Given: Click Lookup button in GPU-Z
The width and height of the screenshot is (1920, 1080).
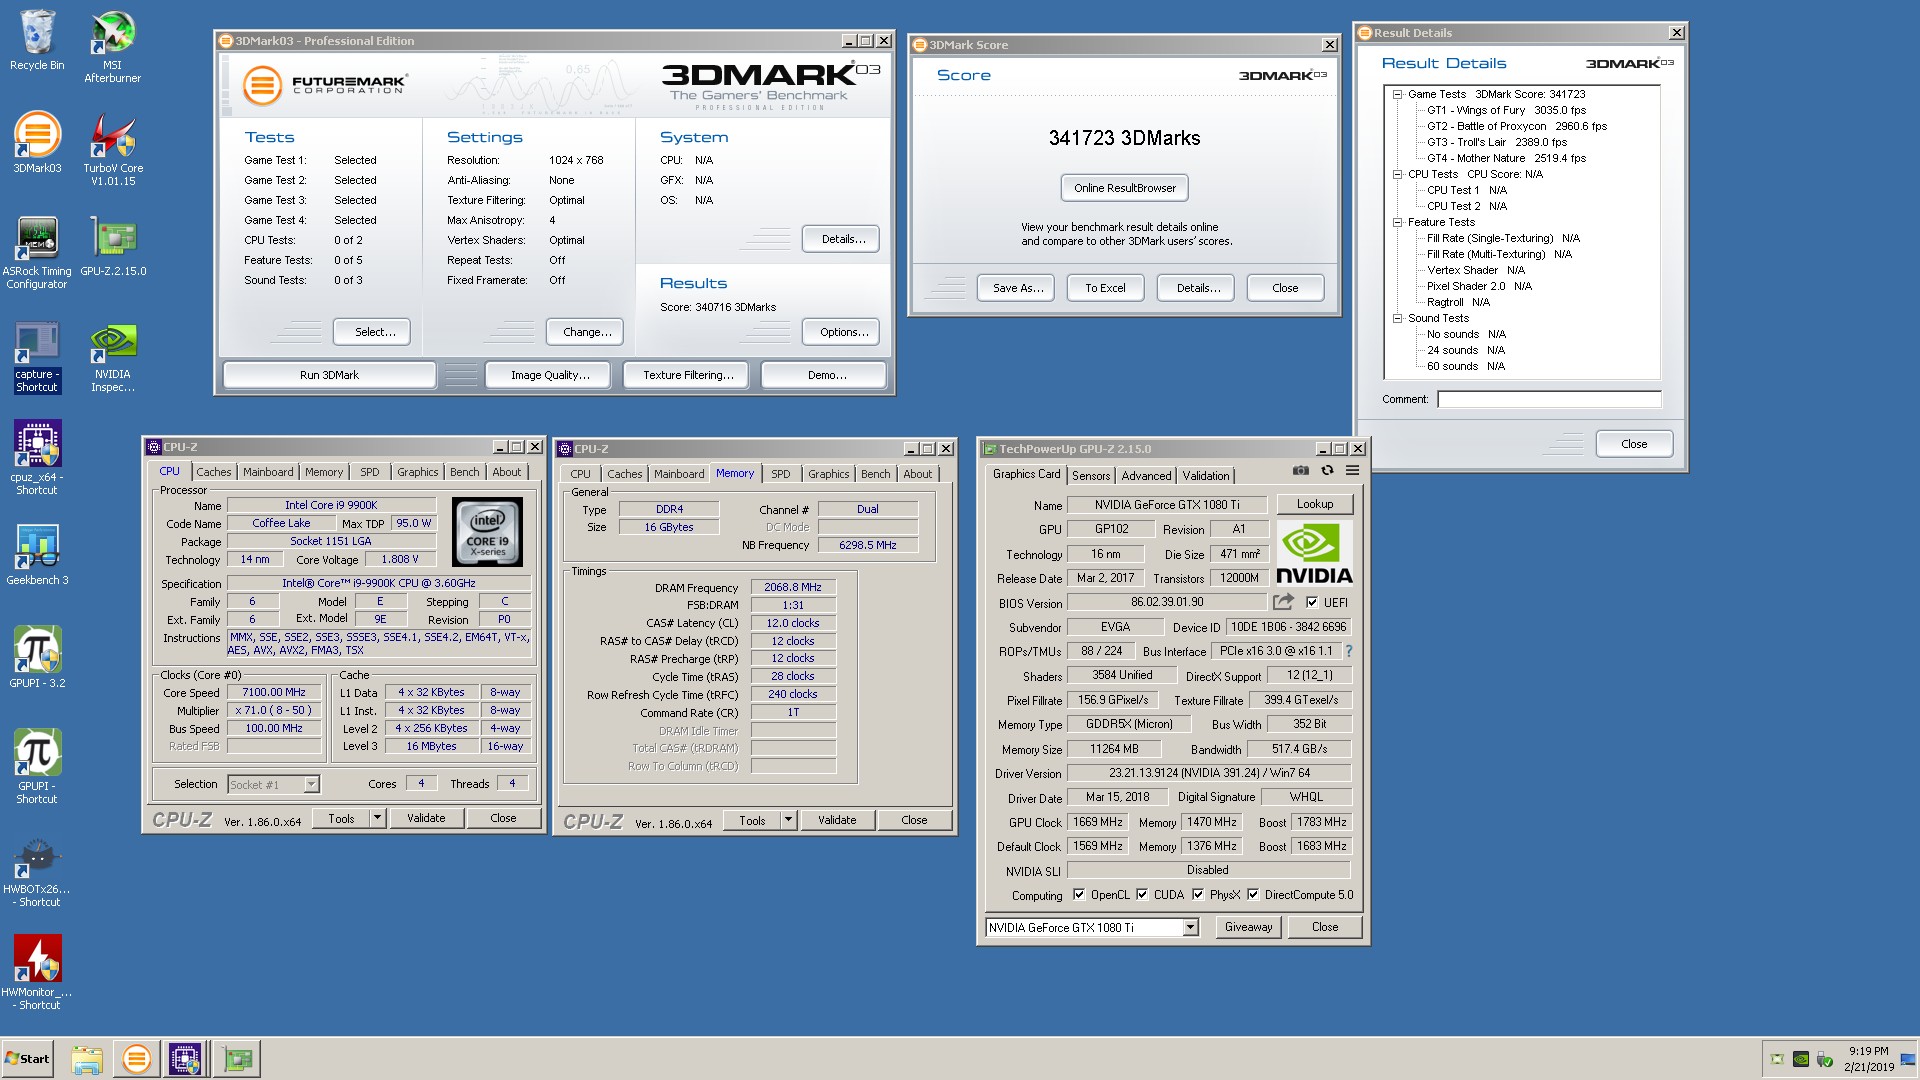Looking at the screenshot, I should coord(1315,504).
